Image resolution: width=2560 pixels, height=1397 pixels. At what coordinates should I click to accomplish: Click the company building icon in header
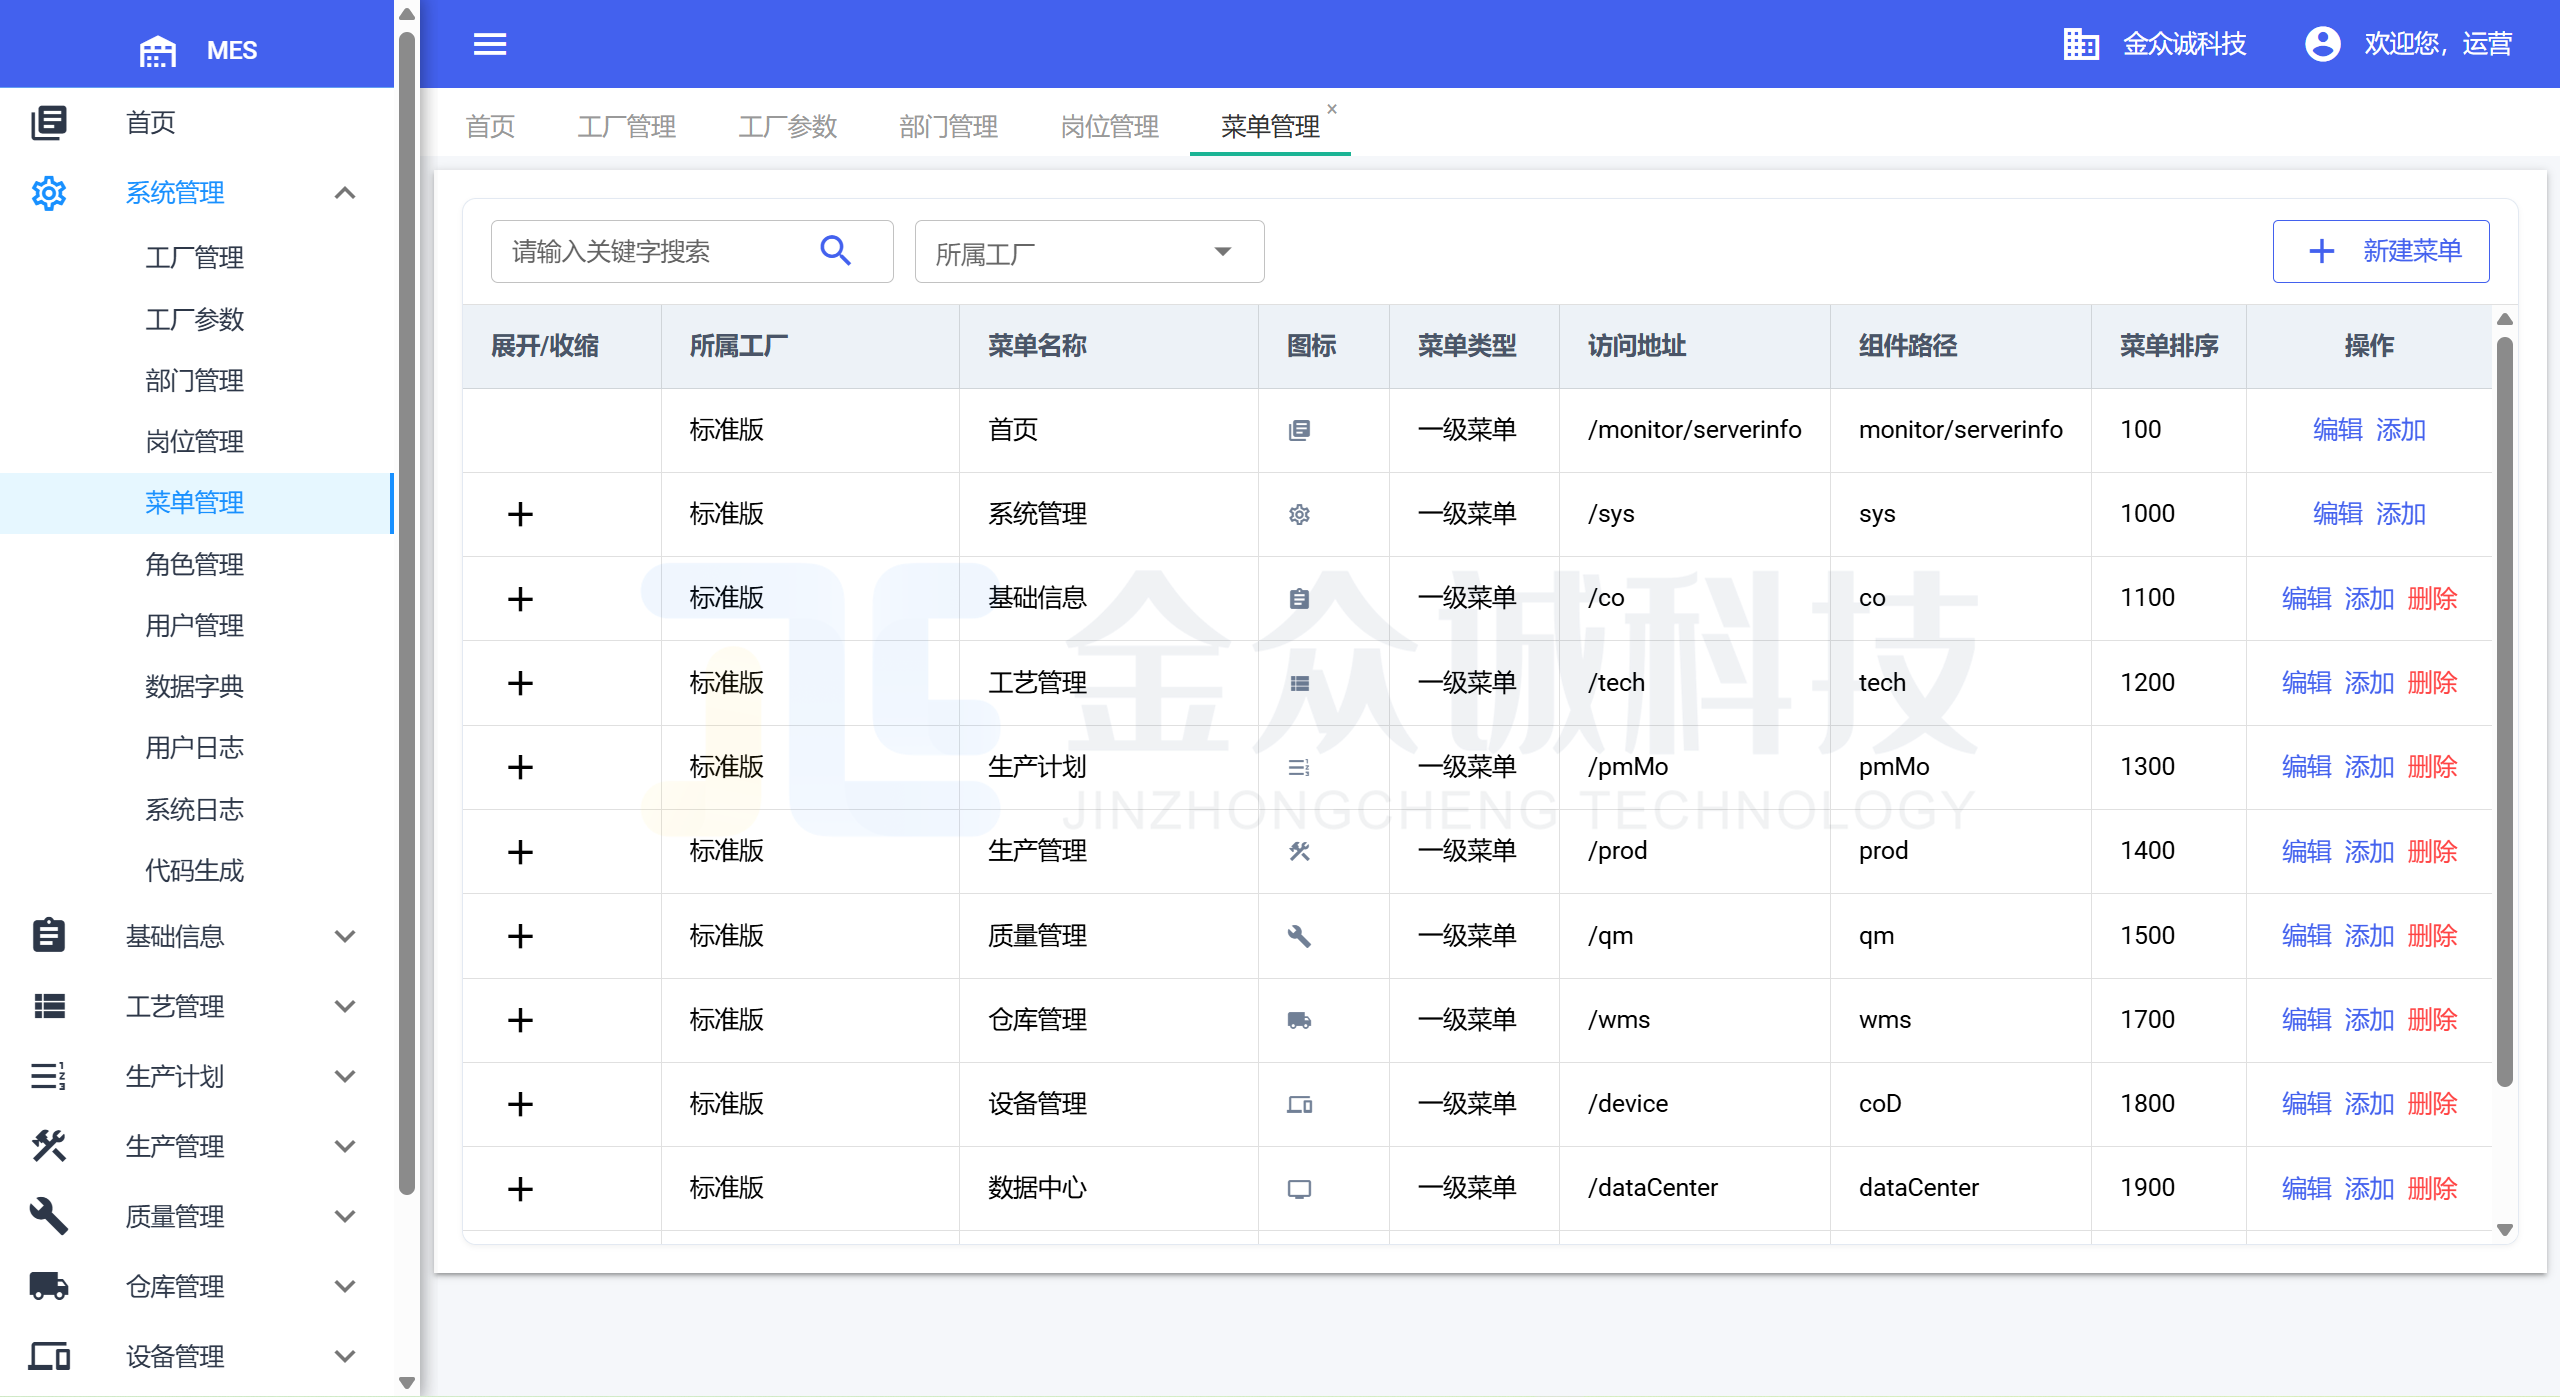2081,44
